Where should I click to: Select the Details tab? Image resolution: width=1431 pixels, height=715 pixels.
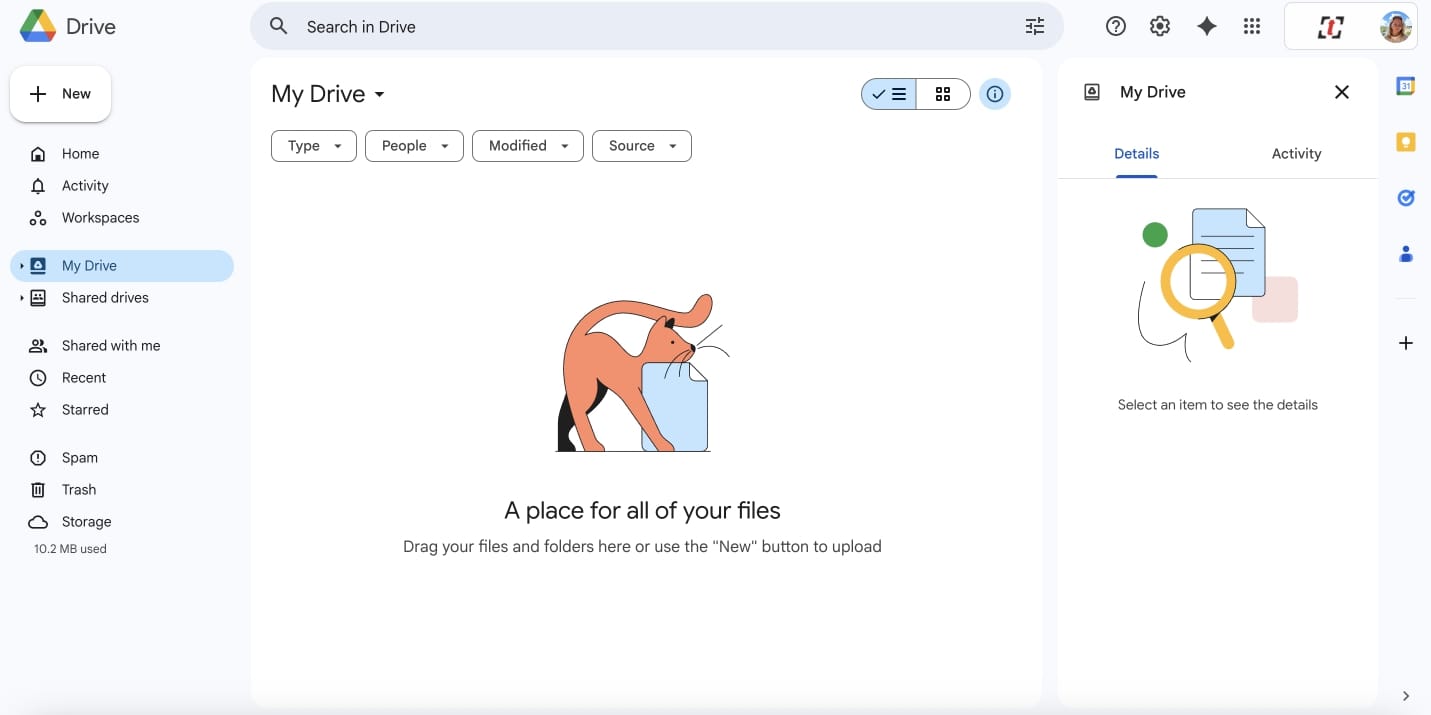1137,153
